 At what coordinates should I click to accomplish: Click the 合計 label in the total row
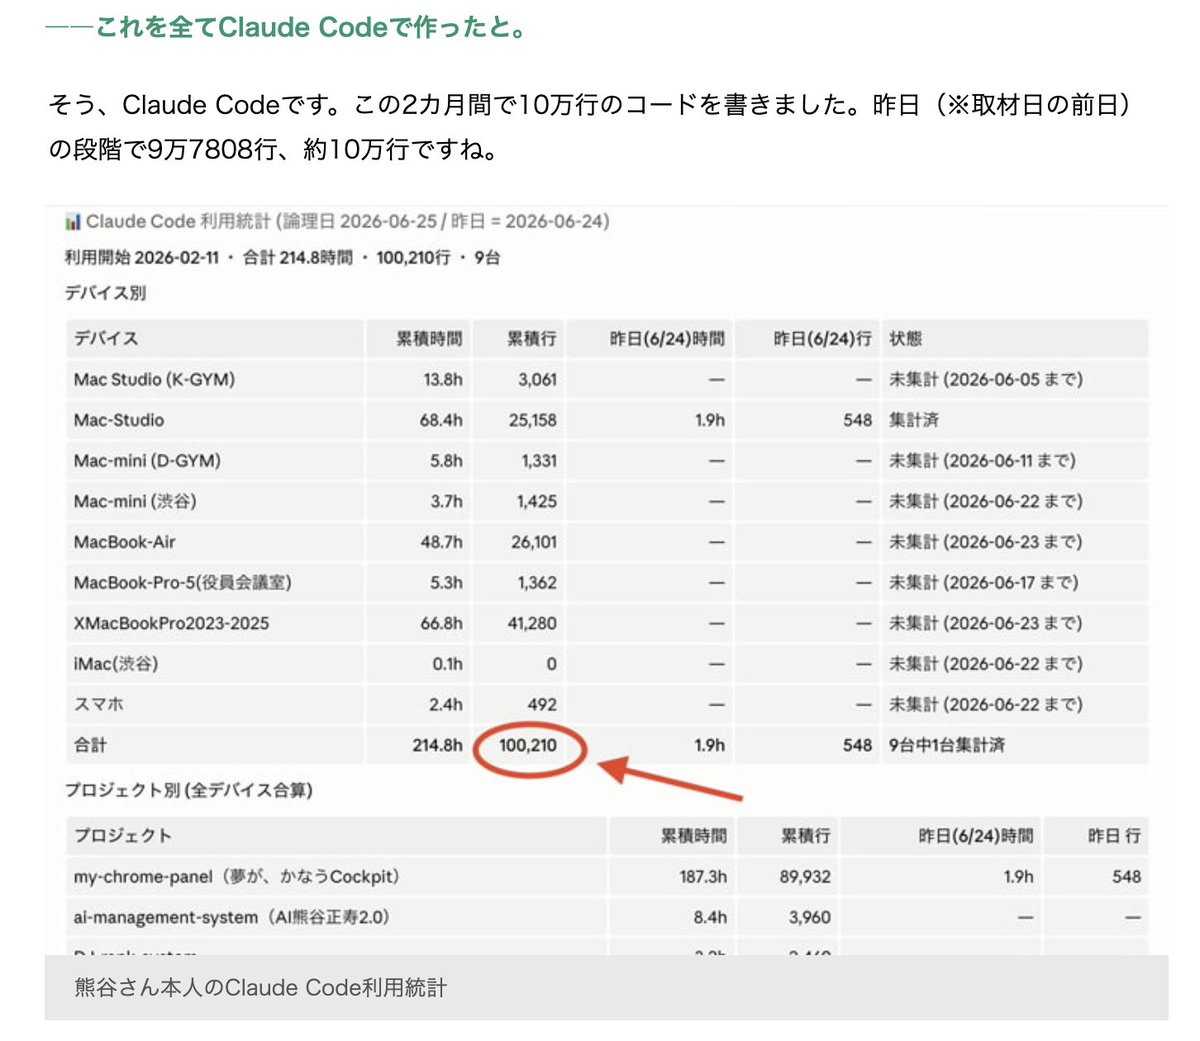90,745
